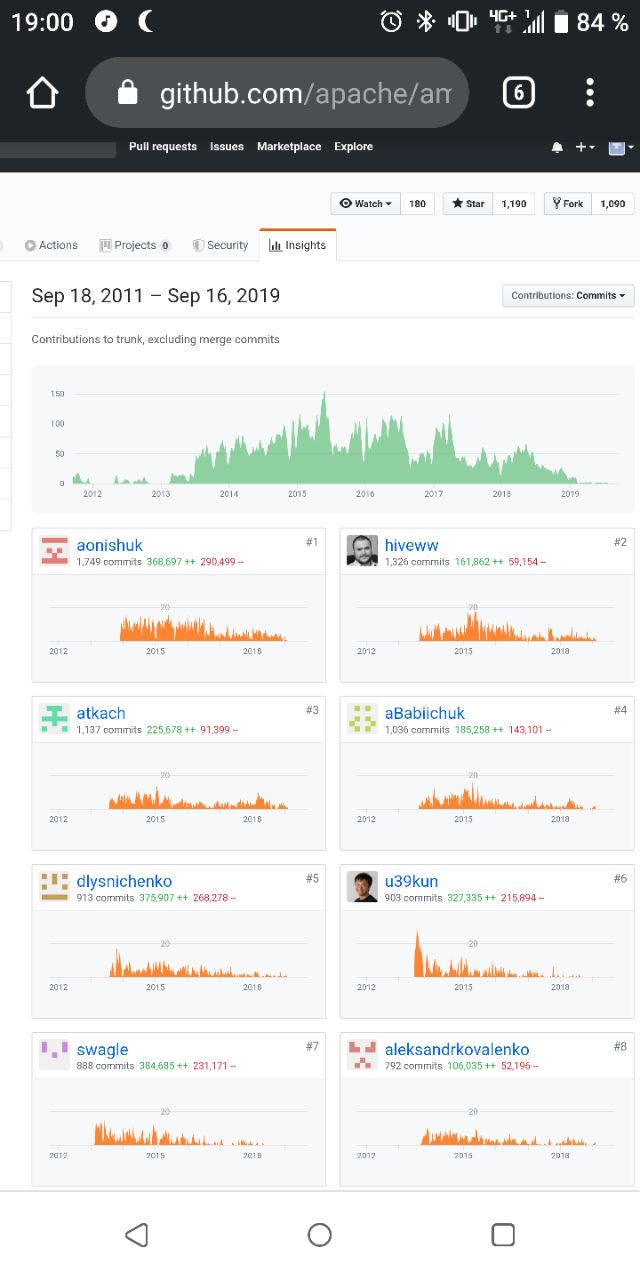This screenshot has height=1280, width=640.
Task: Open Explore in top nav
Action: pyautogui.click(x=353, y=146)
